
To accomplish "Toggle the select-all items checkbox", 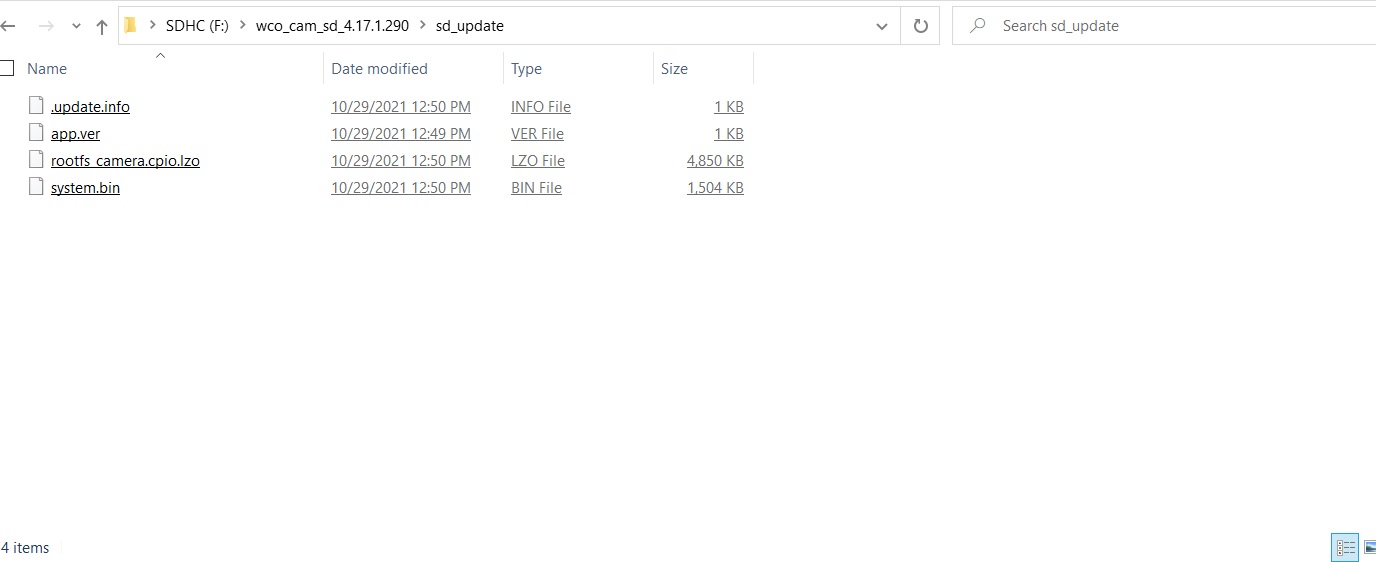I will [x=6, y=68].
